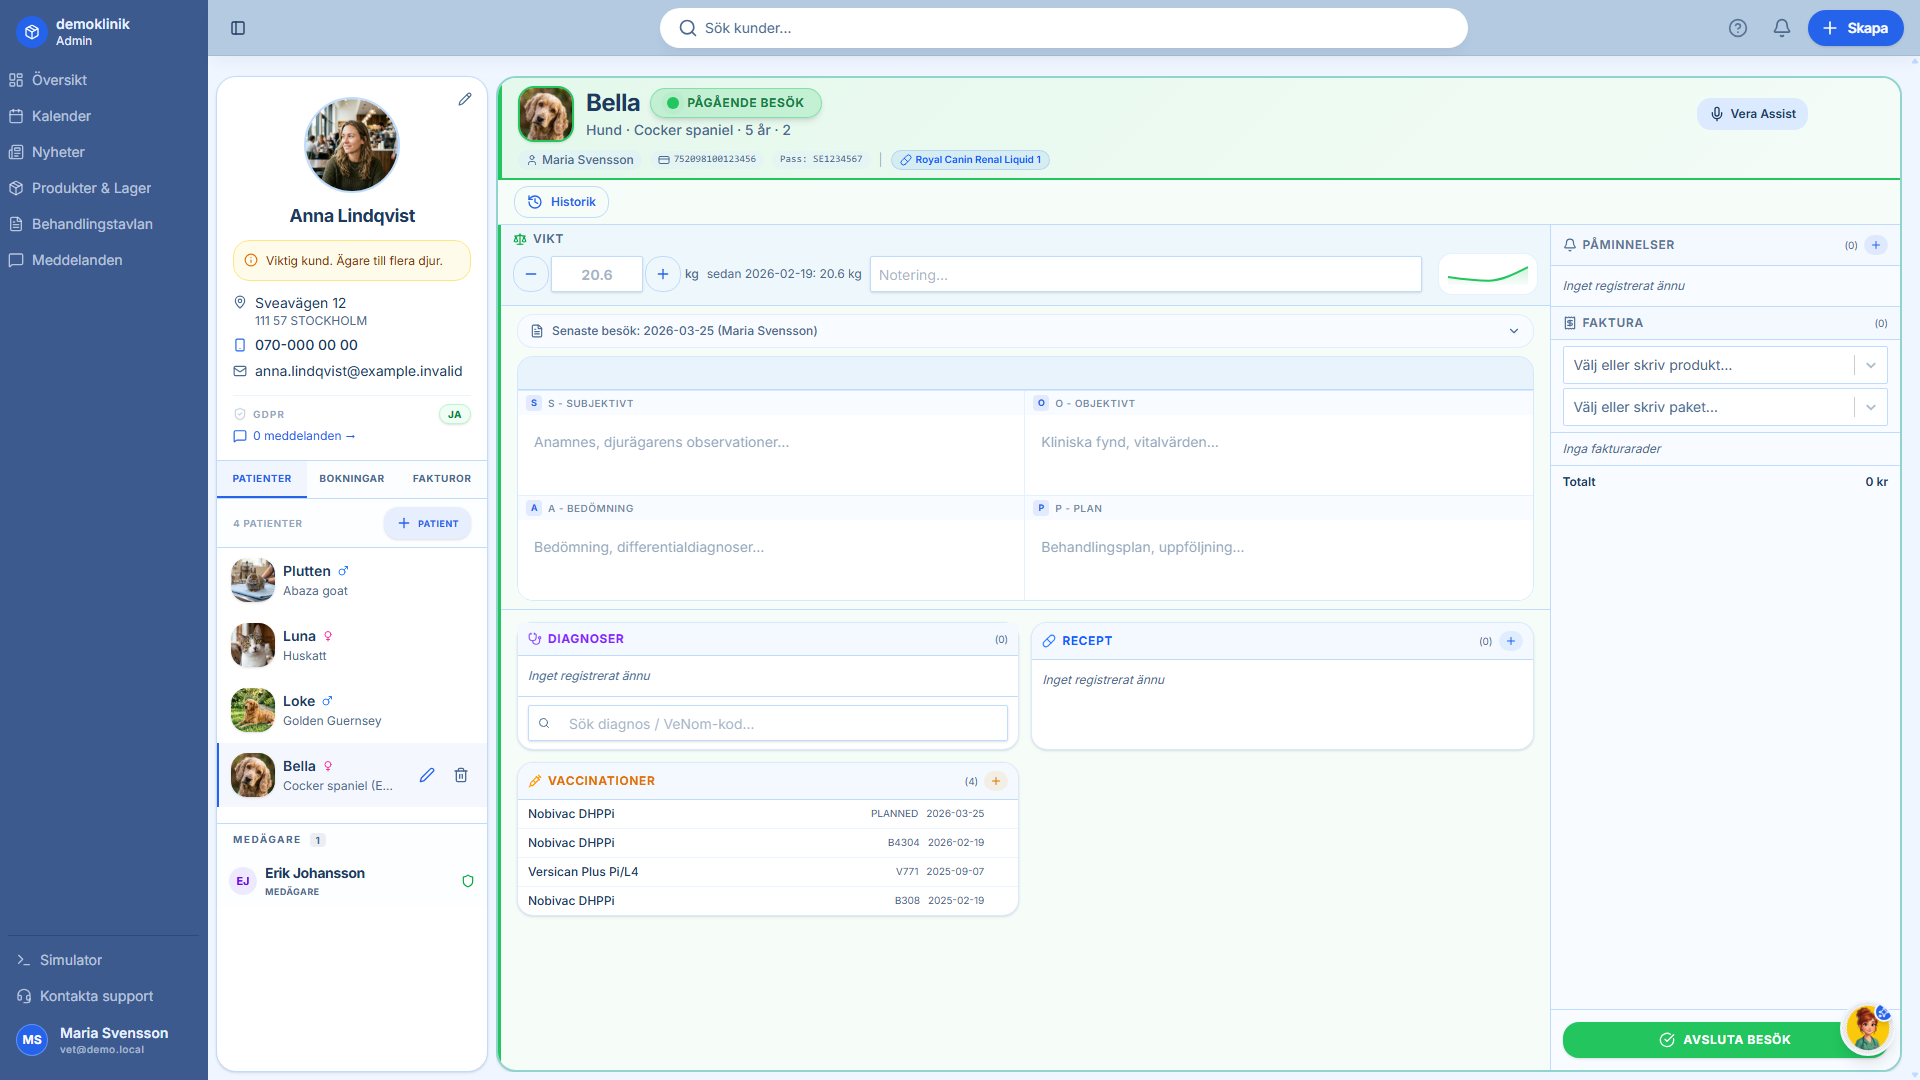Screen dimensions: 1920x1080
Task: Edit patient Bella using the pencil icon
Action: tap(427, 775)
